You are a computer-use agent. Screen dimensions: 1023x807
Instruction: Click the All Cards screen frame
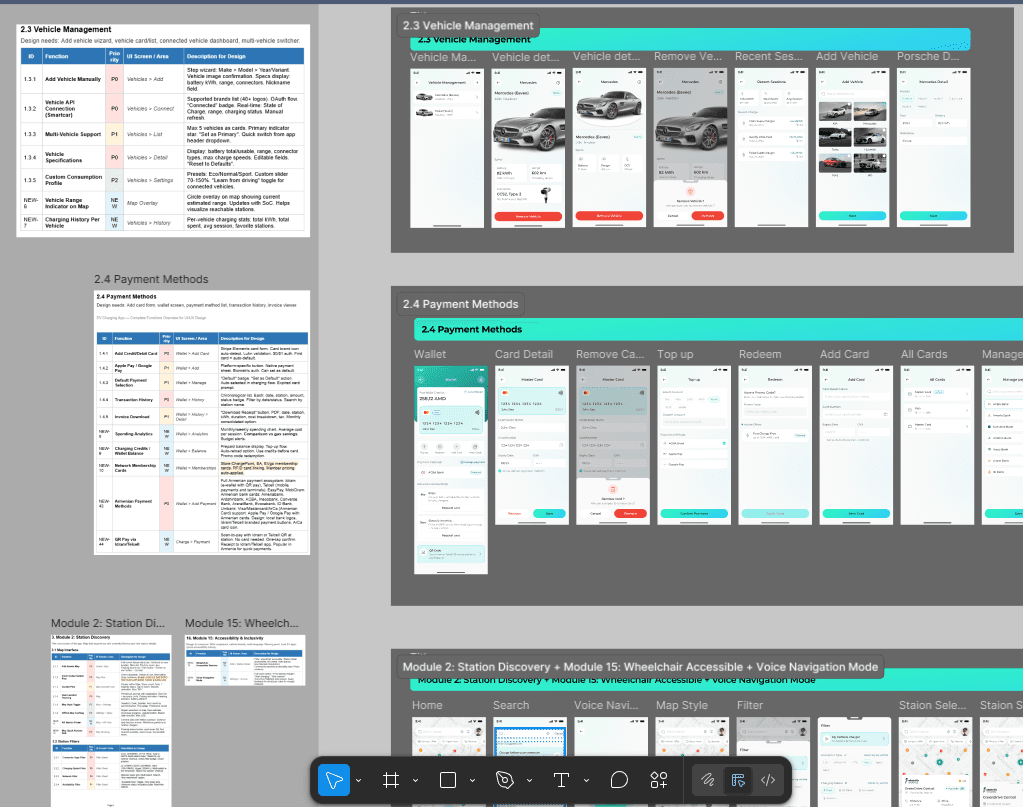pyautogui.click(x=938, y=445)
